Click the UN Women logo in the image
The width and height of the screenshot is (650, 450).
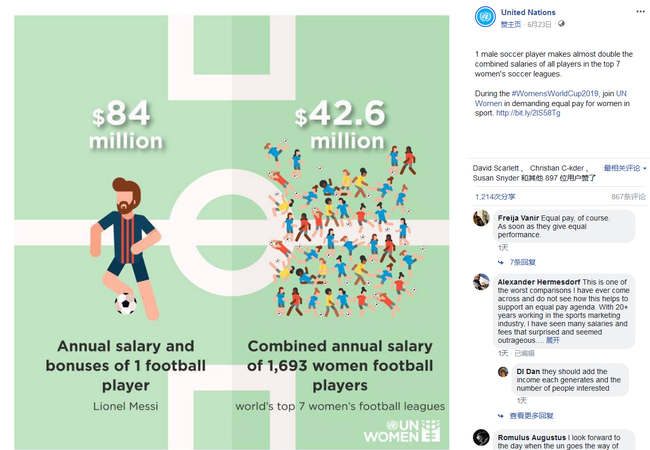pyautogui.click(x=401, y=432)
